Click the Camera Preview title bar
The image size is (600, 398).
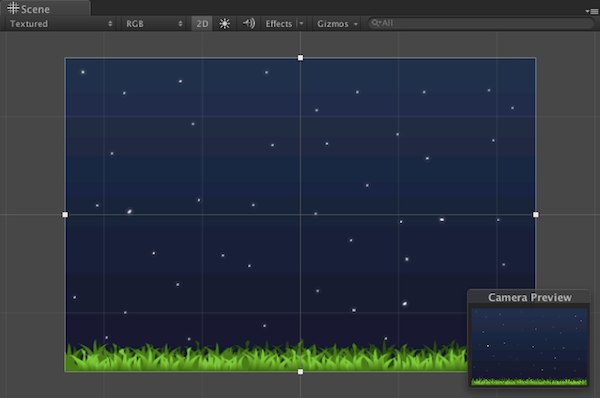(x=529, y=297)
